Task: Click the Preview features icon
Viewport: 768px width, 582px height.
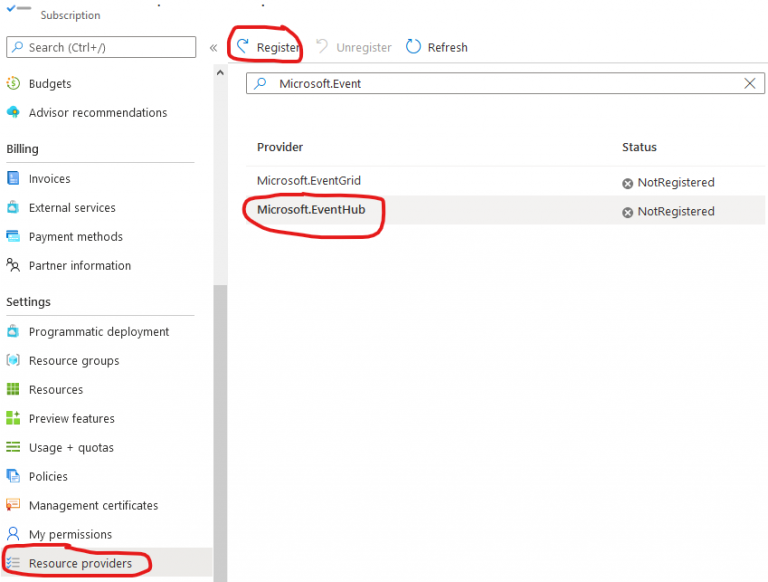Action: click(x=13, y=419)
